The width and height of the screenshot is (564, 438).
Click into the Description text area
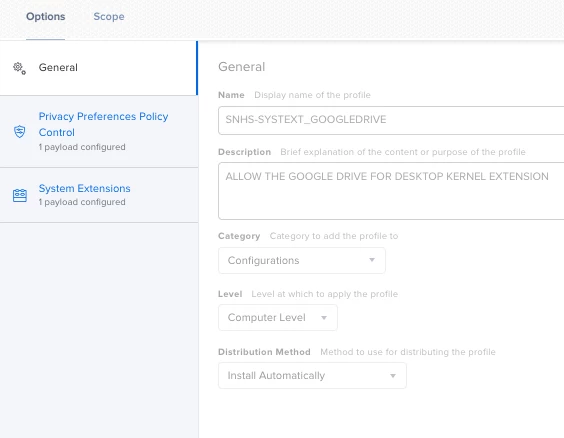(x=391, y=191)
